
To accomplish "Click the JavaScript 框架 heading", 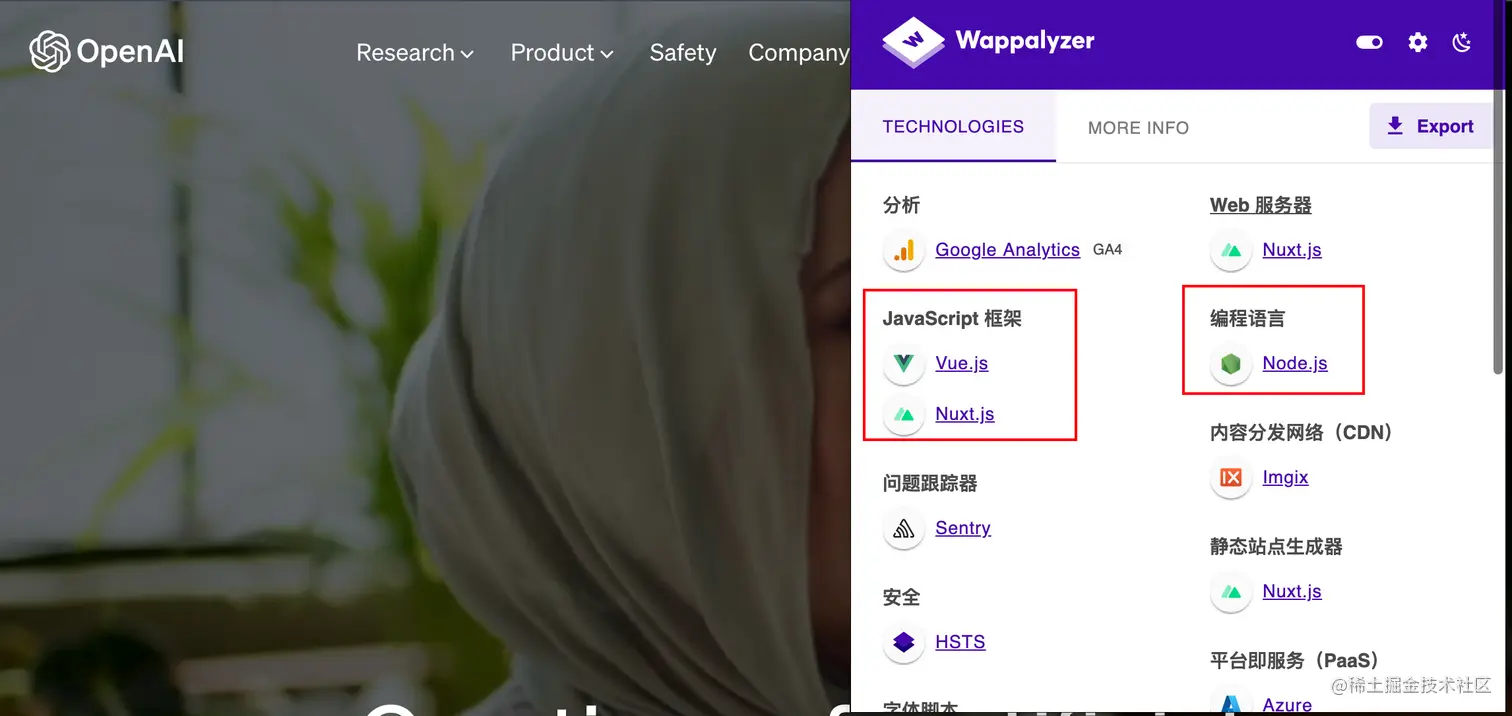I will [x=952, y=319].
